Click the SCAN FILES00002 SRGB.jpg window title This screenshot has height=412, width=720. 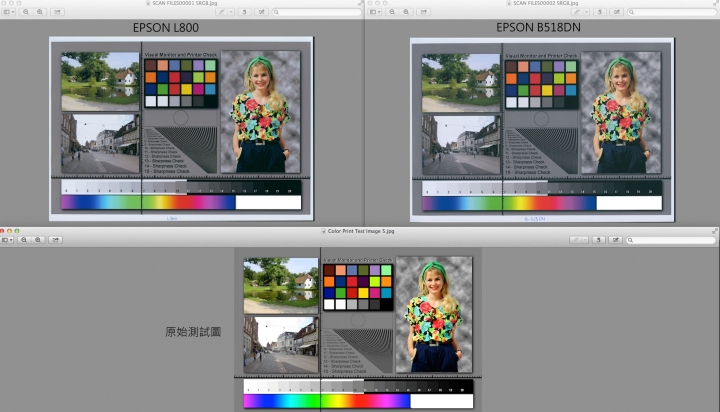pos(546,3)
